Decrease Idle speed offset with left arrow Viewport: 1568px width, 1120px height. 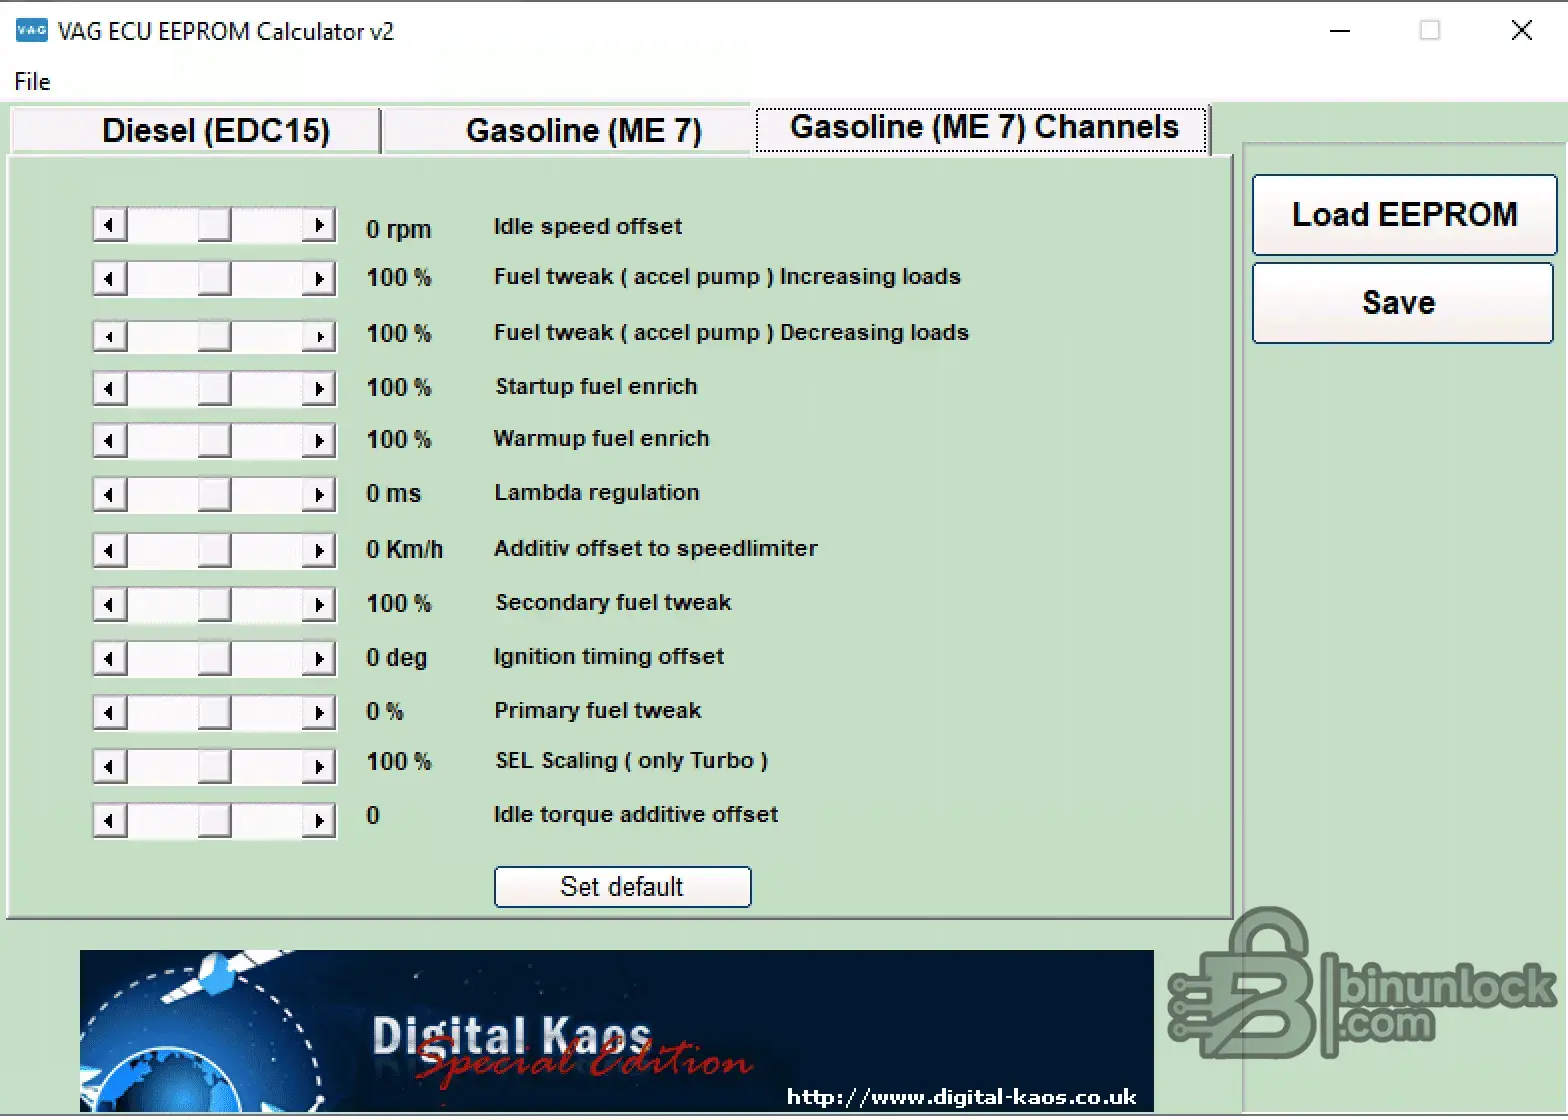[x=110, y=225]
